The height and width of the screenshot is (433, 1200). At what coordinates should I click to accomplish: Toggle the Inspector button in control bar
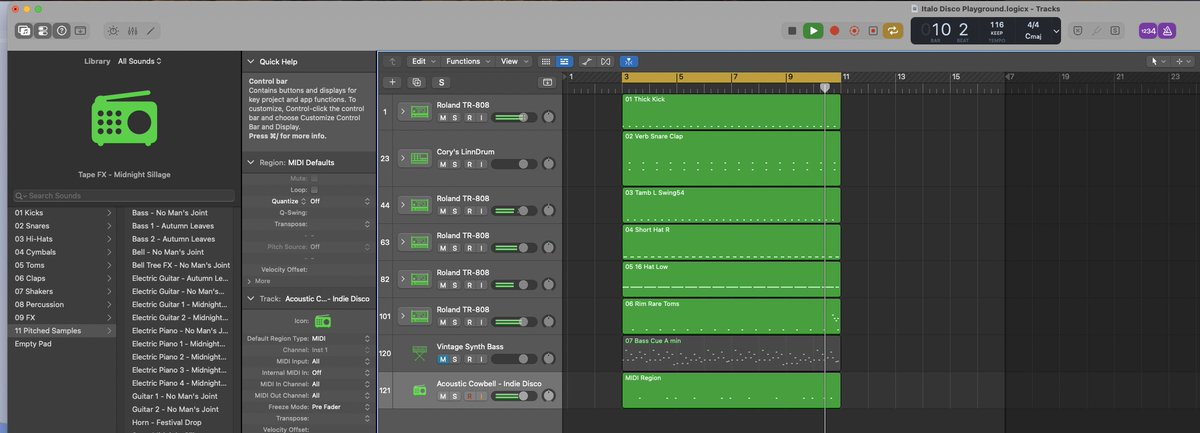tap(43, 31)
